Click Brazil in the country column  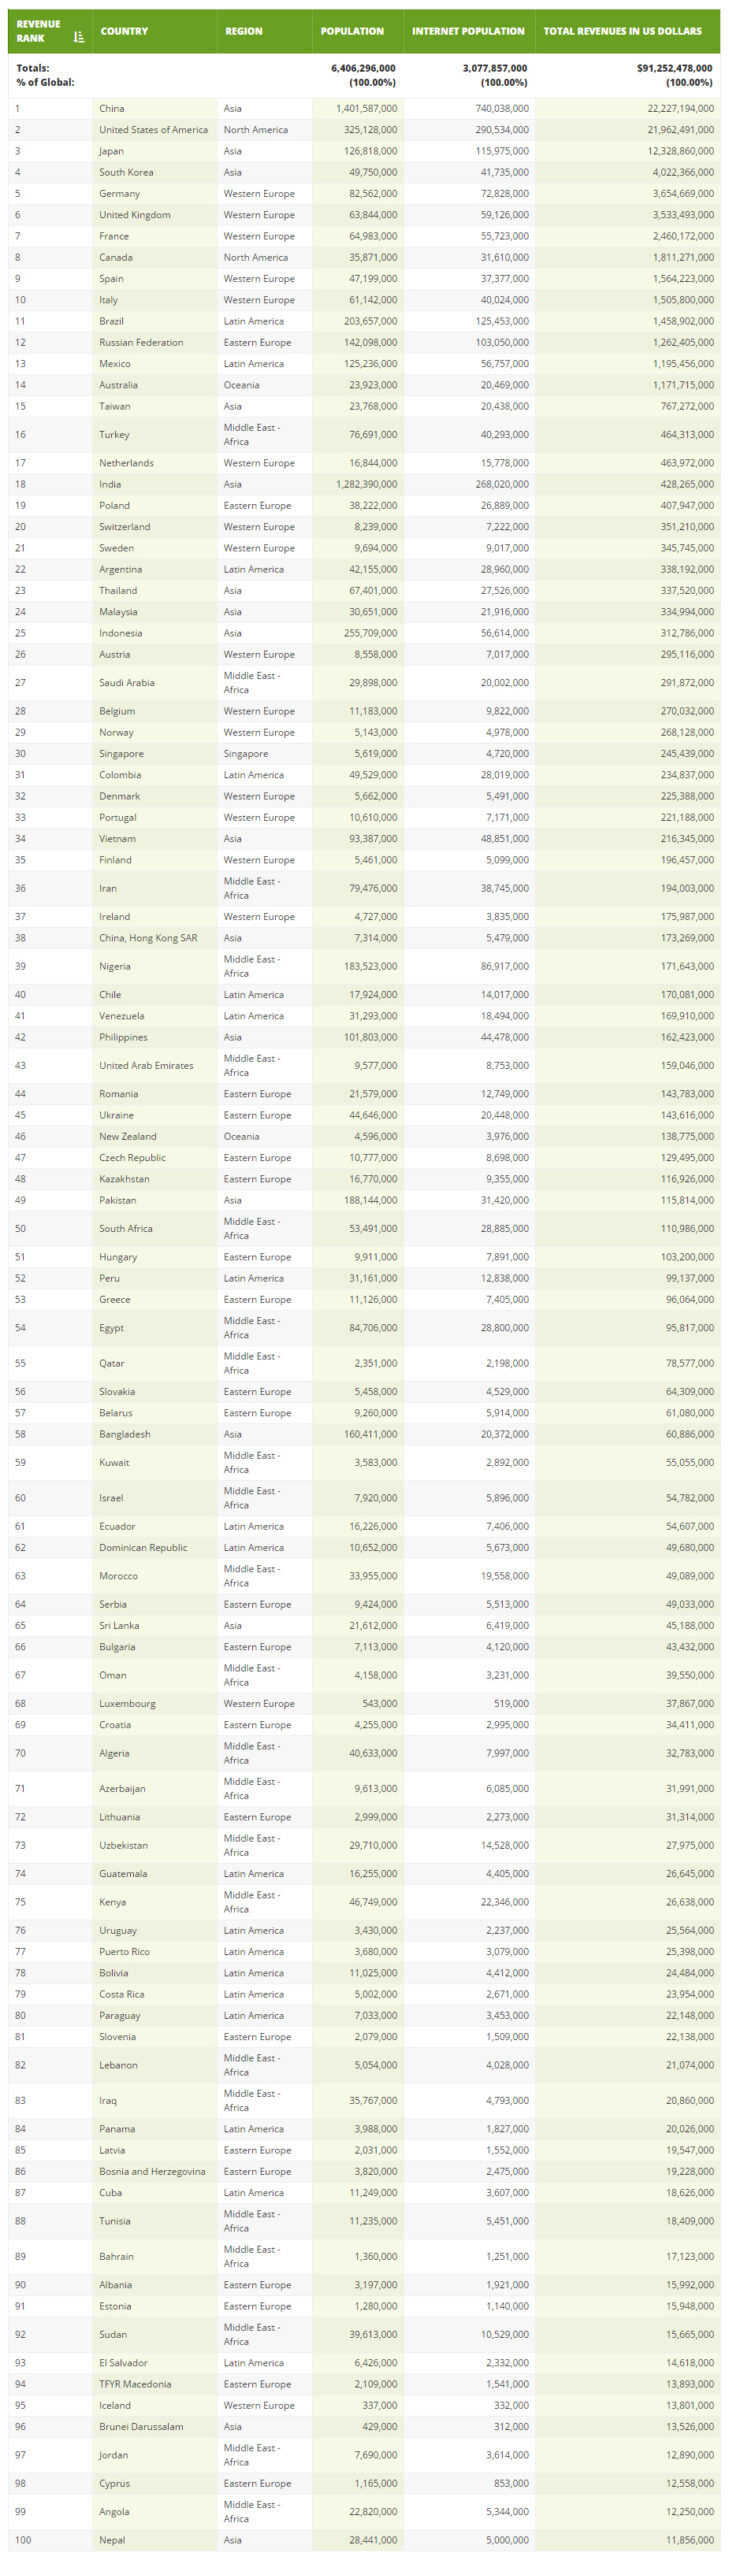click(x=111, y=321)
